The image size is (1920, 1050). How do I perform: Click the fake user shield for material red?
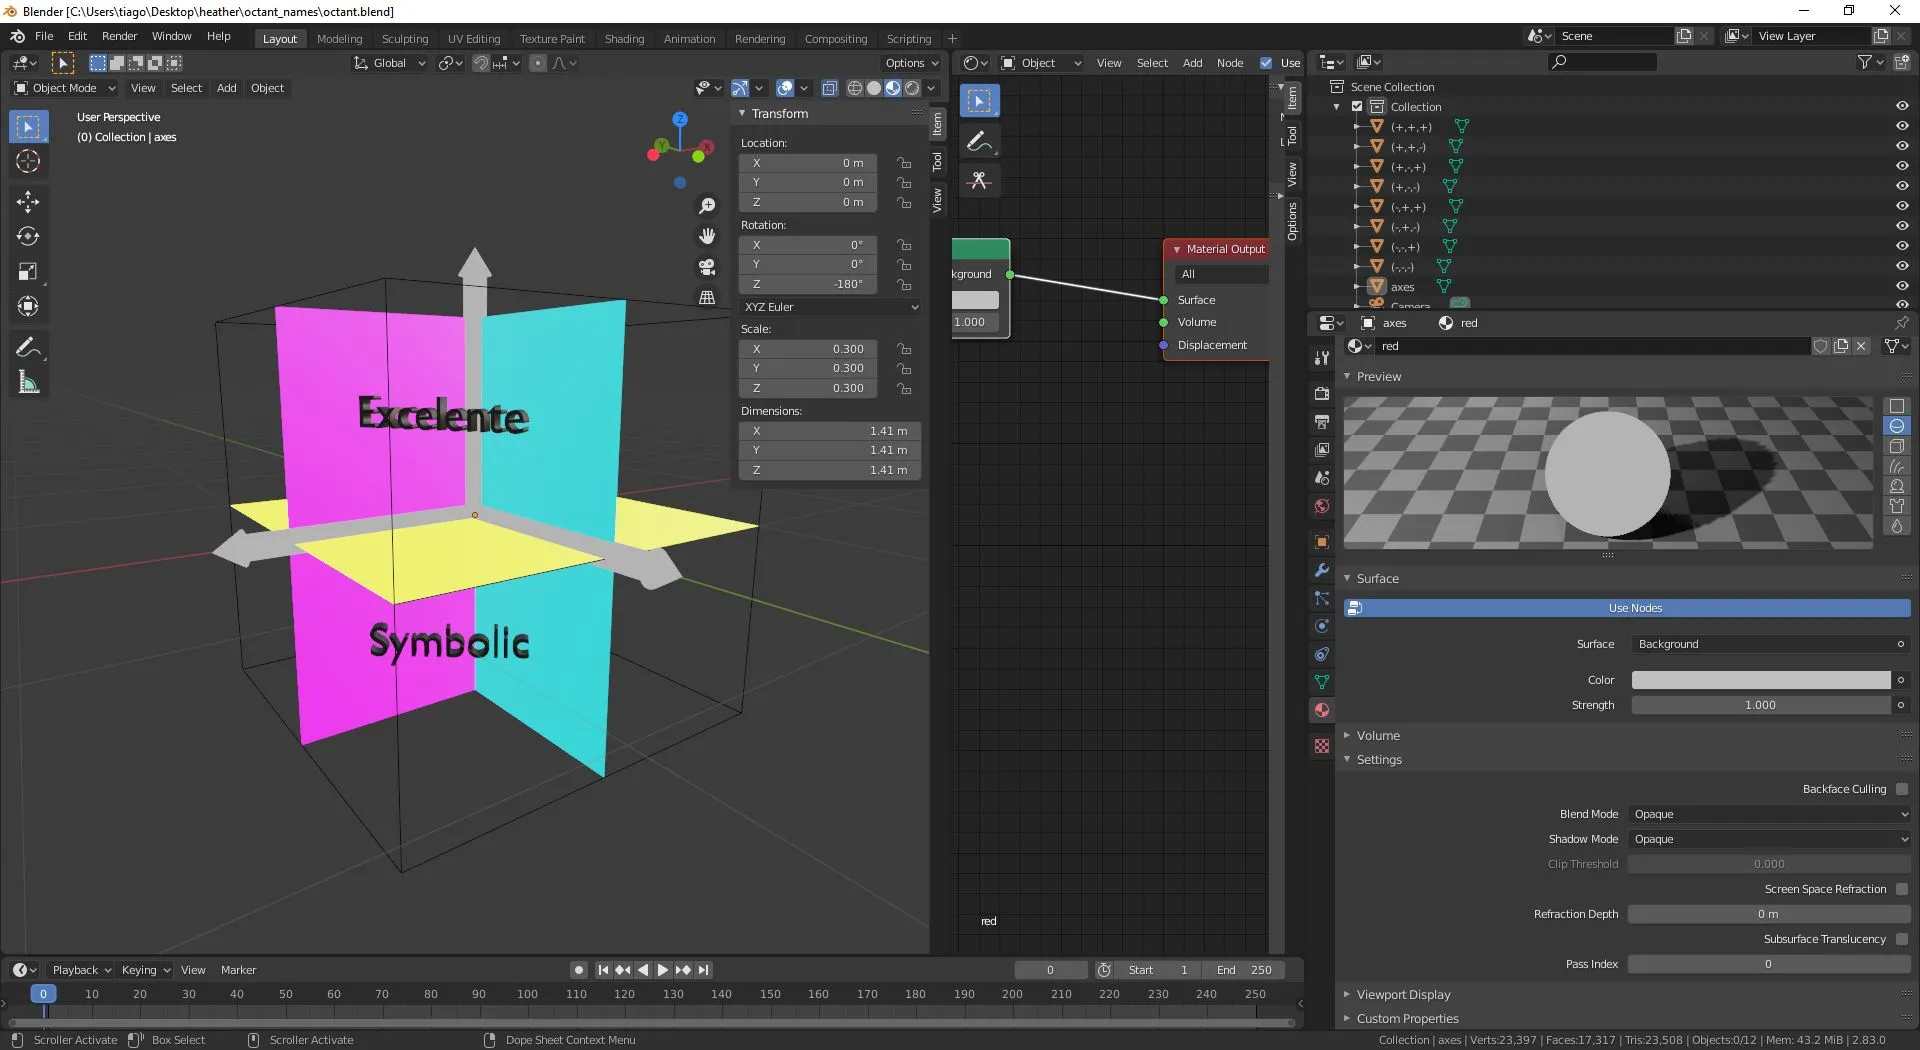[x=1820, y=346]
